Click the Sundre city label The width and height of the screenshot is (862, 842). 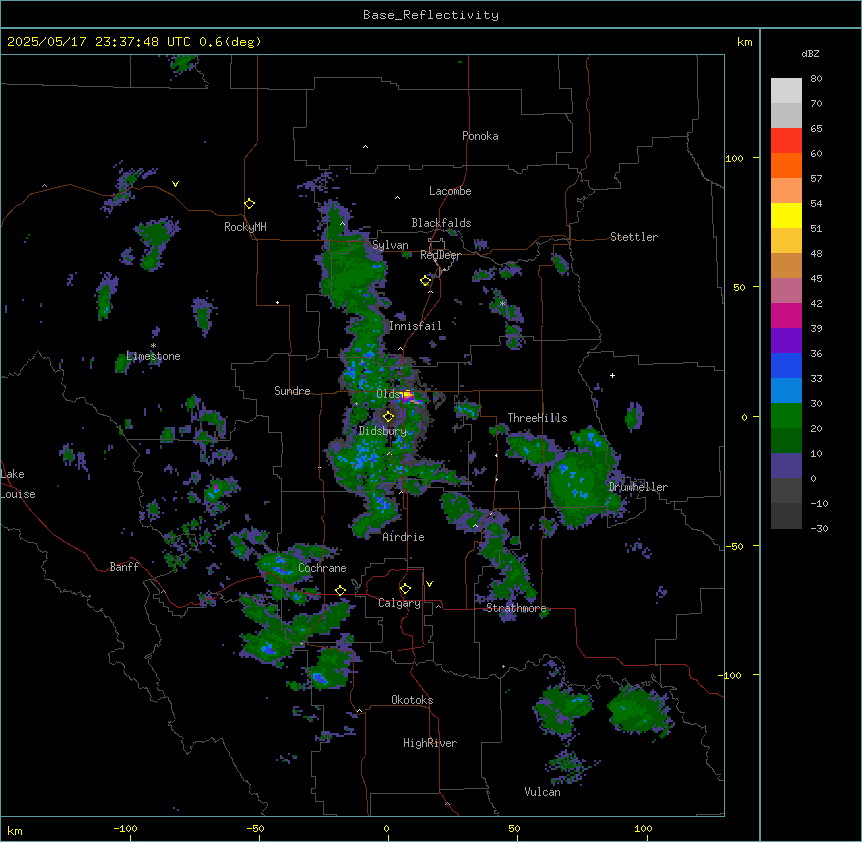(x=292, y=391)
